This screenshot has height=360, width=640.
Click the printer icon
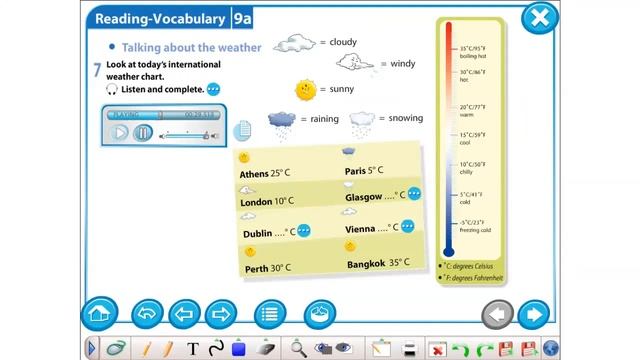[409, 349]
